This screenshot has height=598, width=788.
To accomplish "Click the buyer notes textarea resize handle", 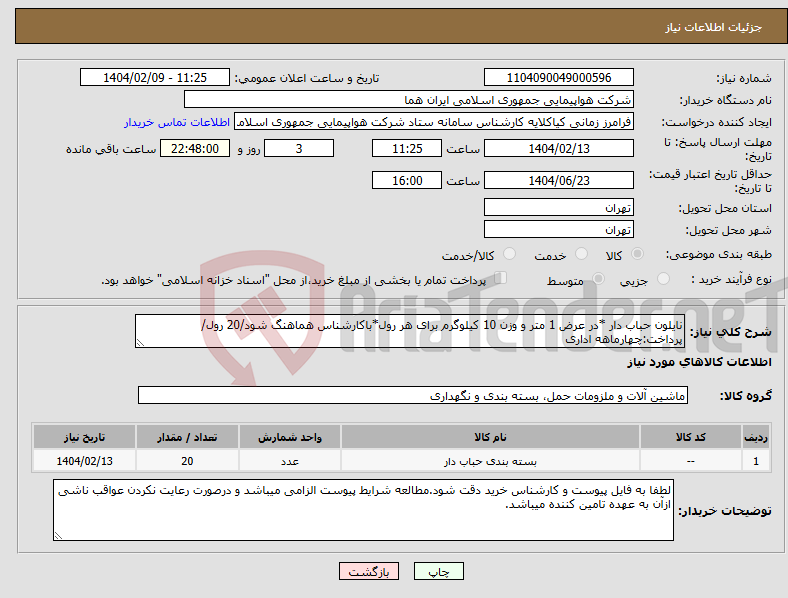I will pos(58,536).
